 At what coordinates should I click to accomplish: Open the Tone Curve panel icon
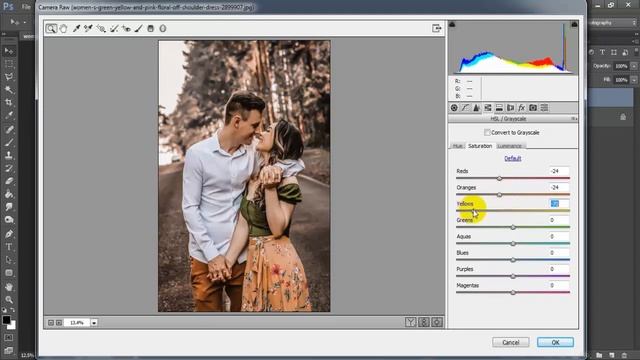[x=465, y=108]
